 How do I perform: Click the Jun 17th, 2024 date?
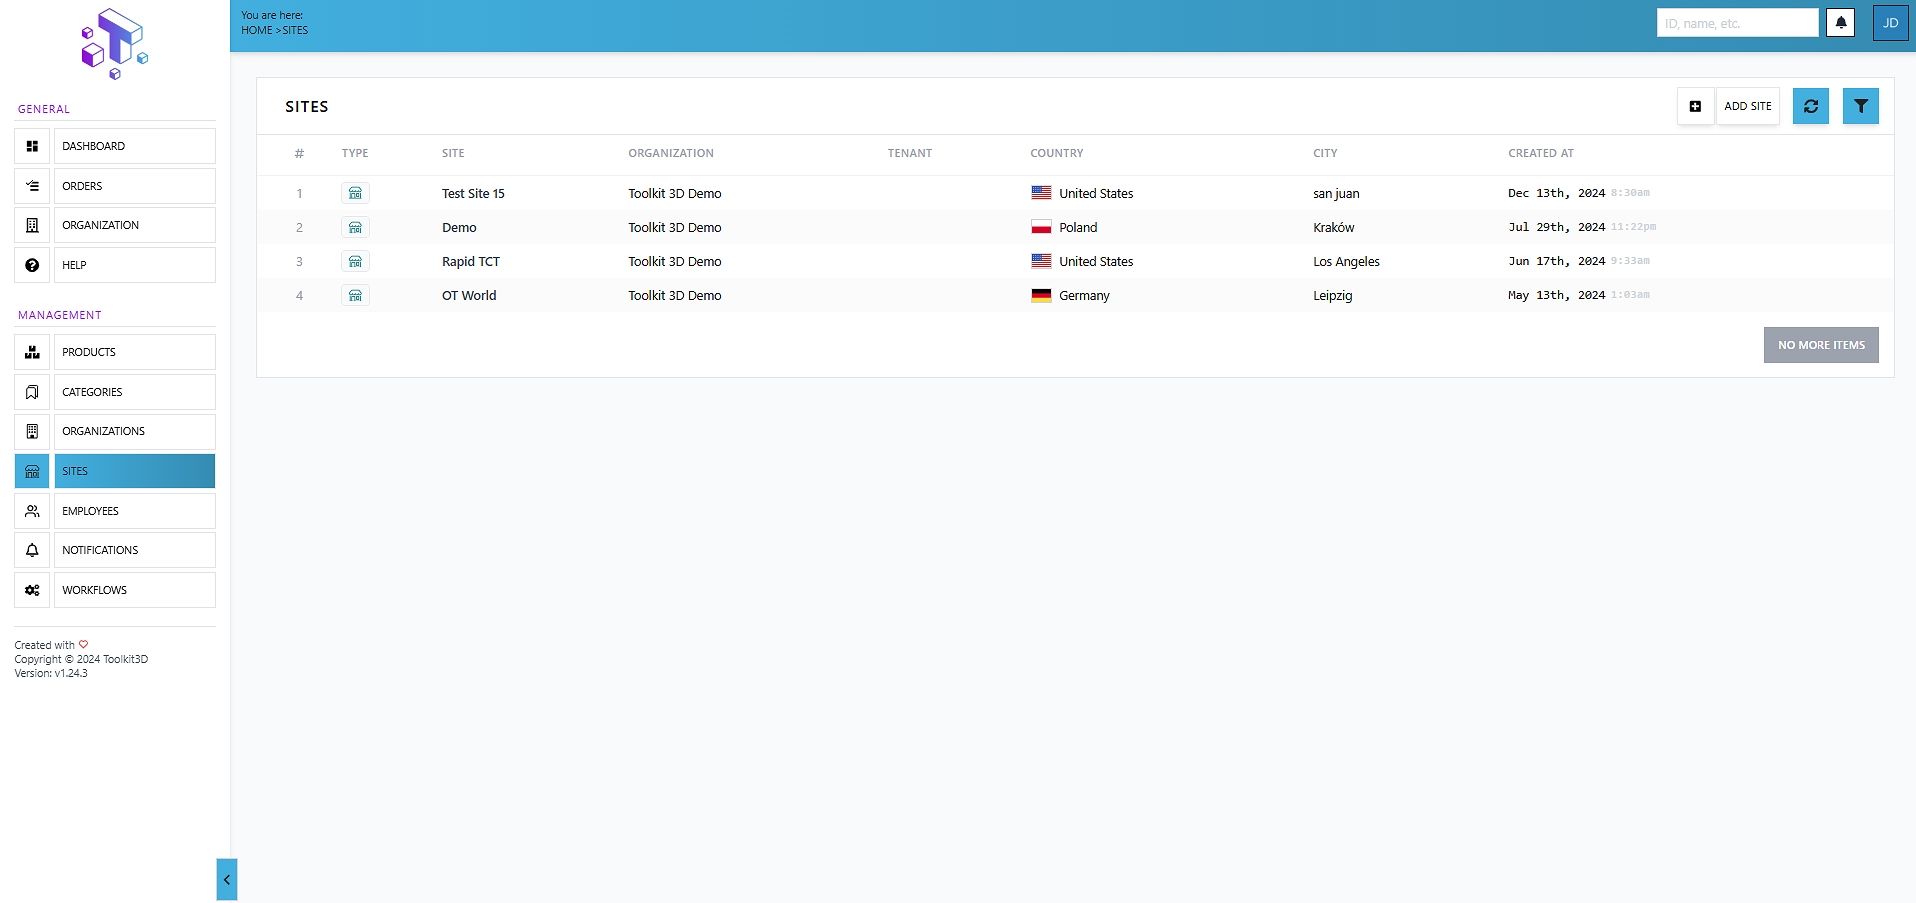pos(1556,261)
